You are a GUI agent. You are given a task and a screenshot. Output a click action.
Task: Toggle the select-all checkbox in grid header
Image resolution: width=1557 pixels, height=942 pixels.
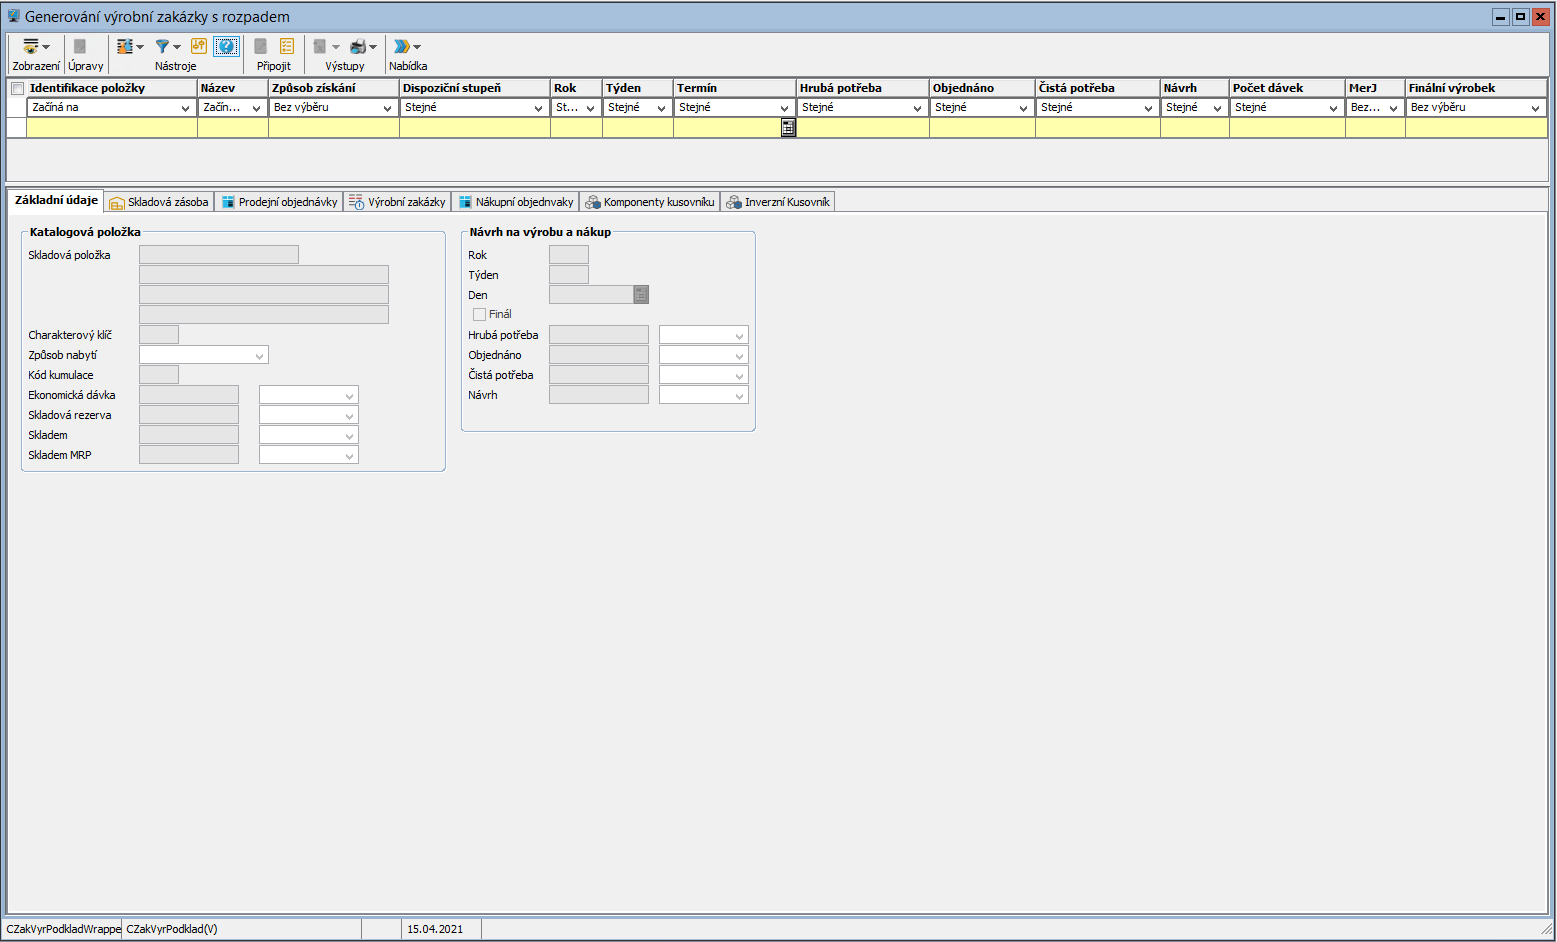17,89
